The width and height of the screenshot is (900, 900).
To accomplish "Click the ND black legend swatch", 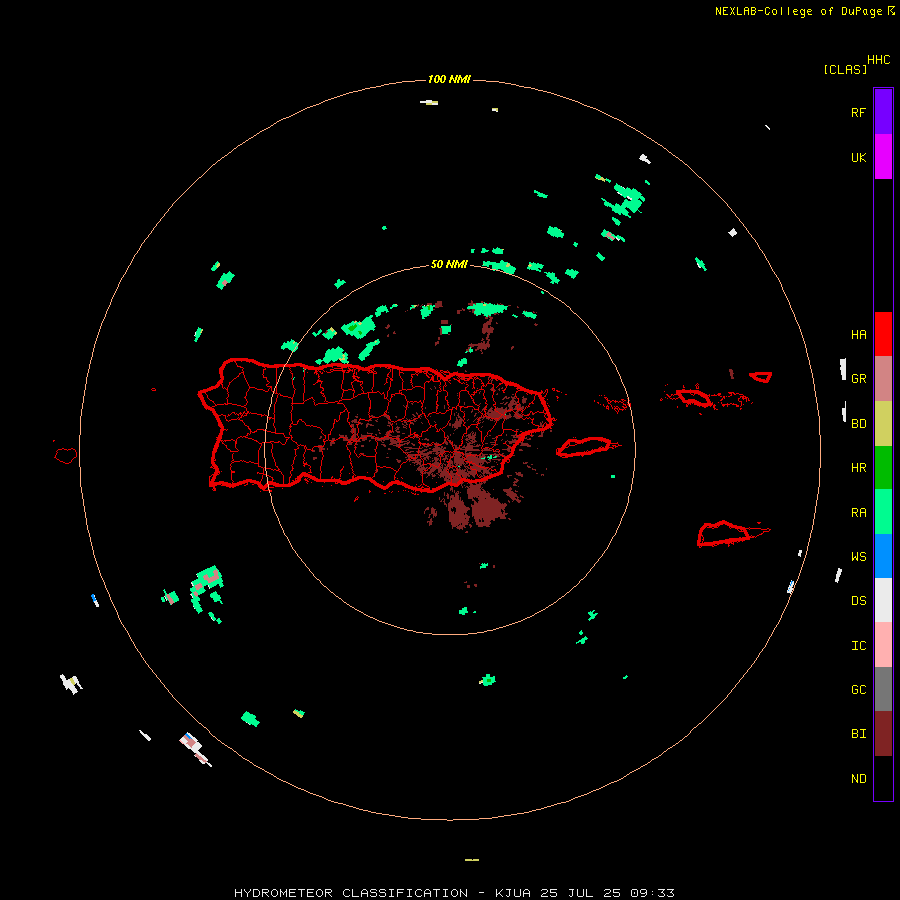I will coord(883,778).
